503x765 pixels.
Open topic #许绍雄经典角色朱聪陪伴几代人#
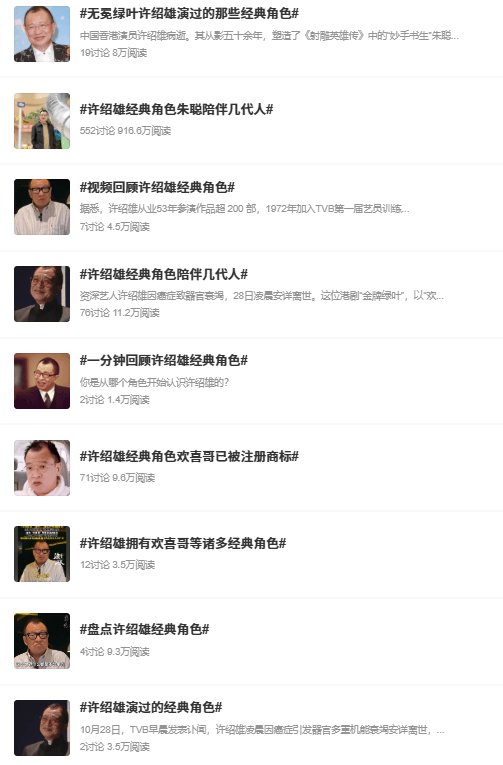[177, 109]
